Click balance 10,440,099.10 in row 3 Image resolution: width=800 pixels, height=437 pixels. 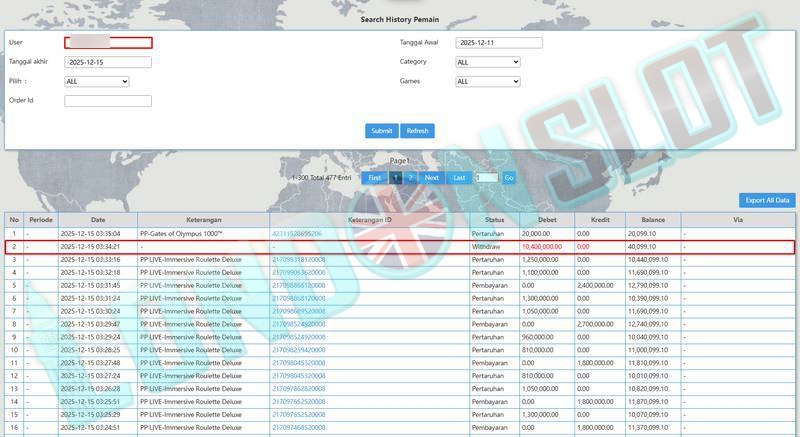click(x=648, y=260)
